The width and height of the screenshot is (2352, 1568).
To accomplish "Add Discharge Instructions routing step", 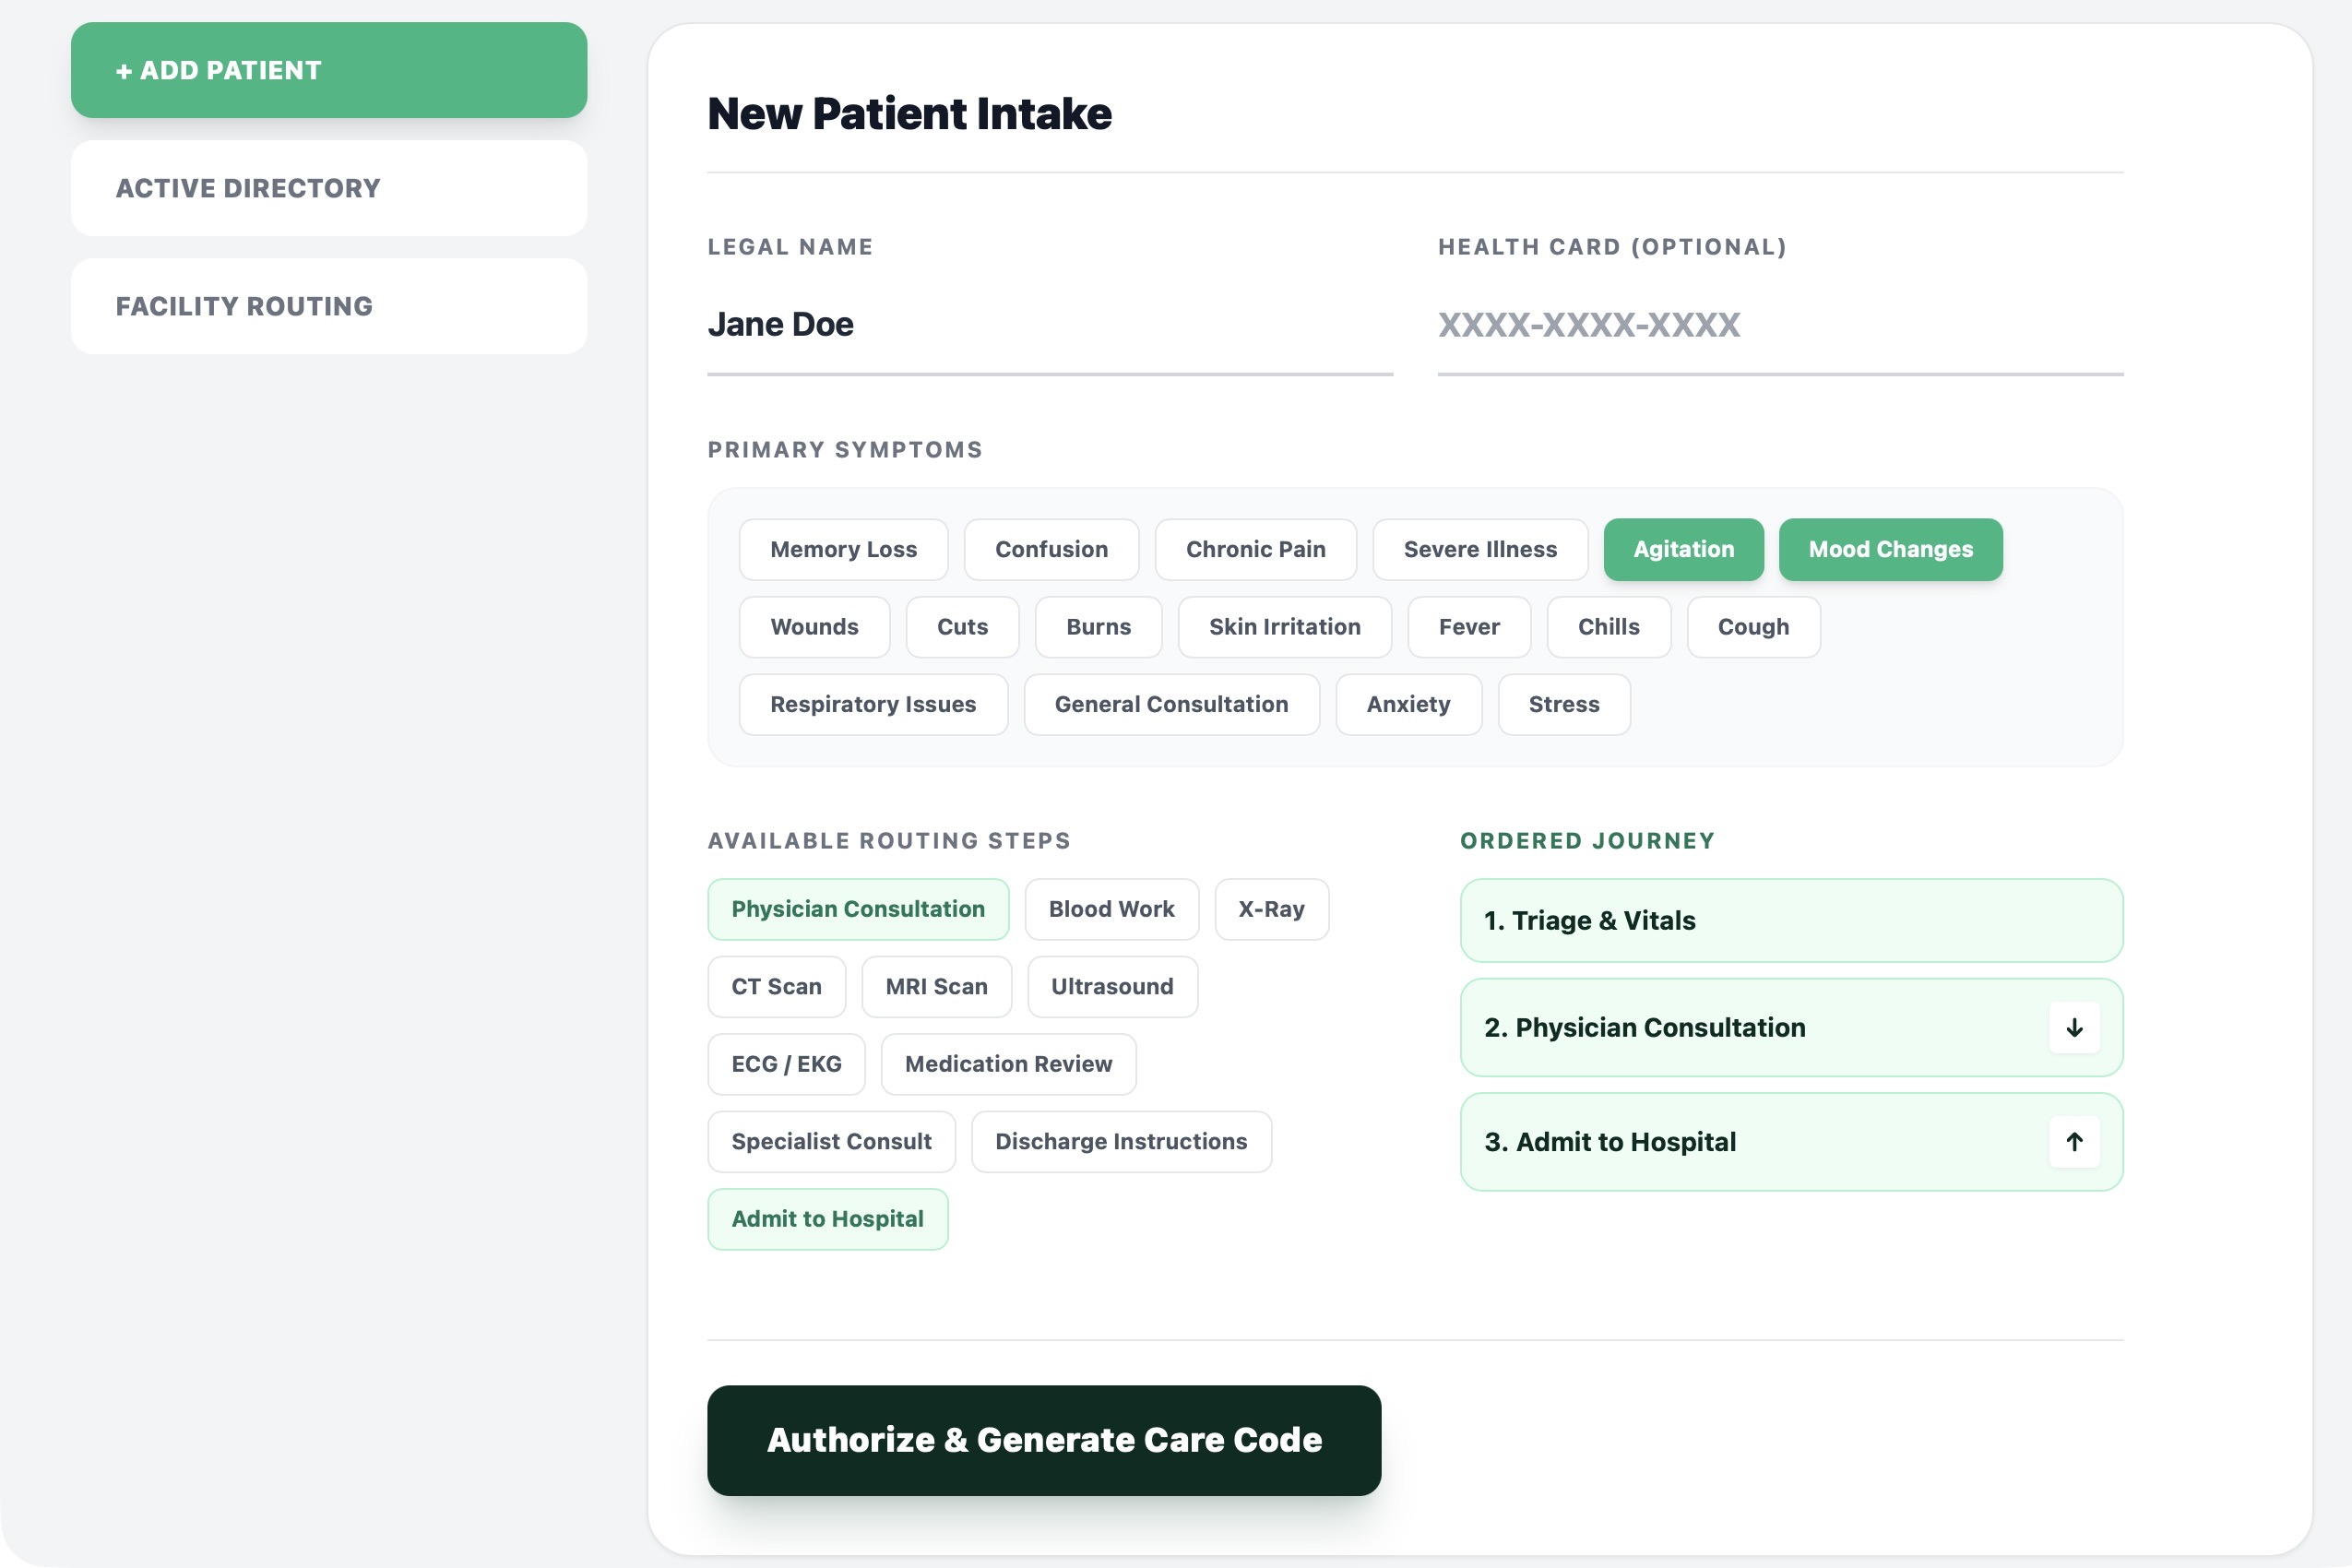I will pos(1120,1141).
